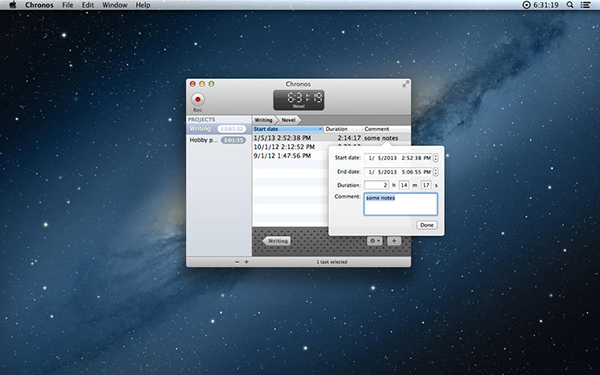
Task: Add project with bottom plus icon
Action: coord(246,262)
